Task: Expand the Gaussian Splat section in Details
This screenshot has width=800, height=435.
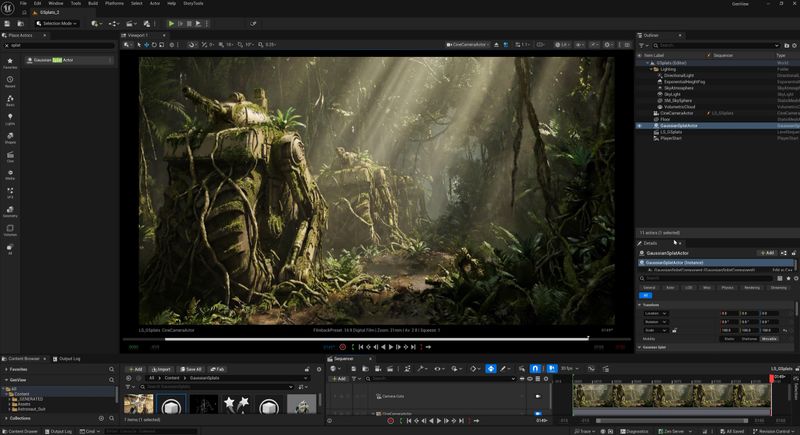Action: 640,347
